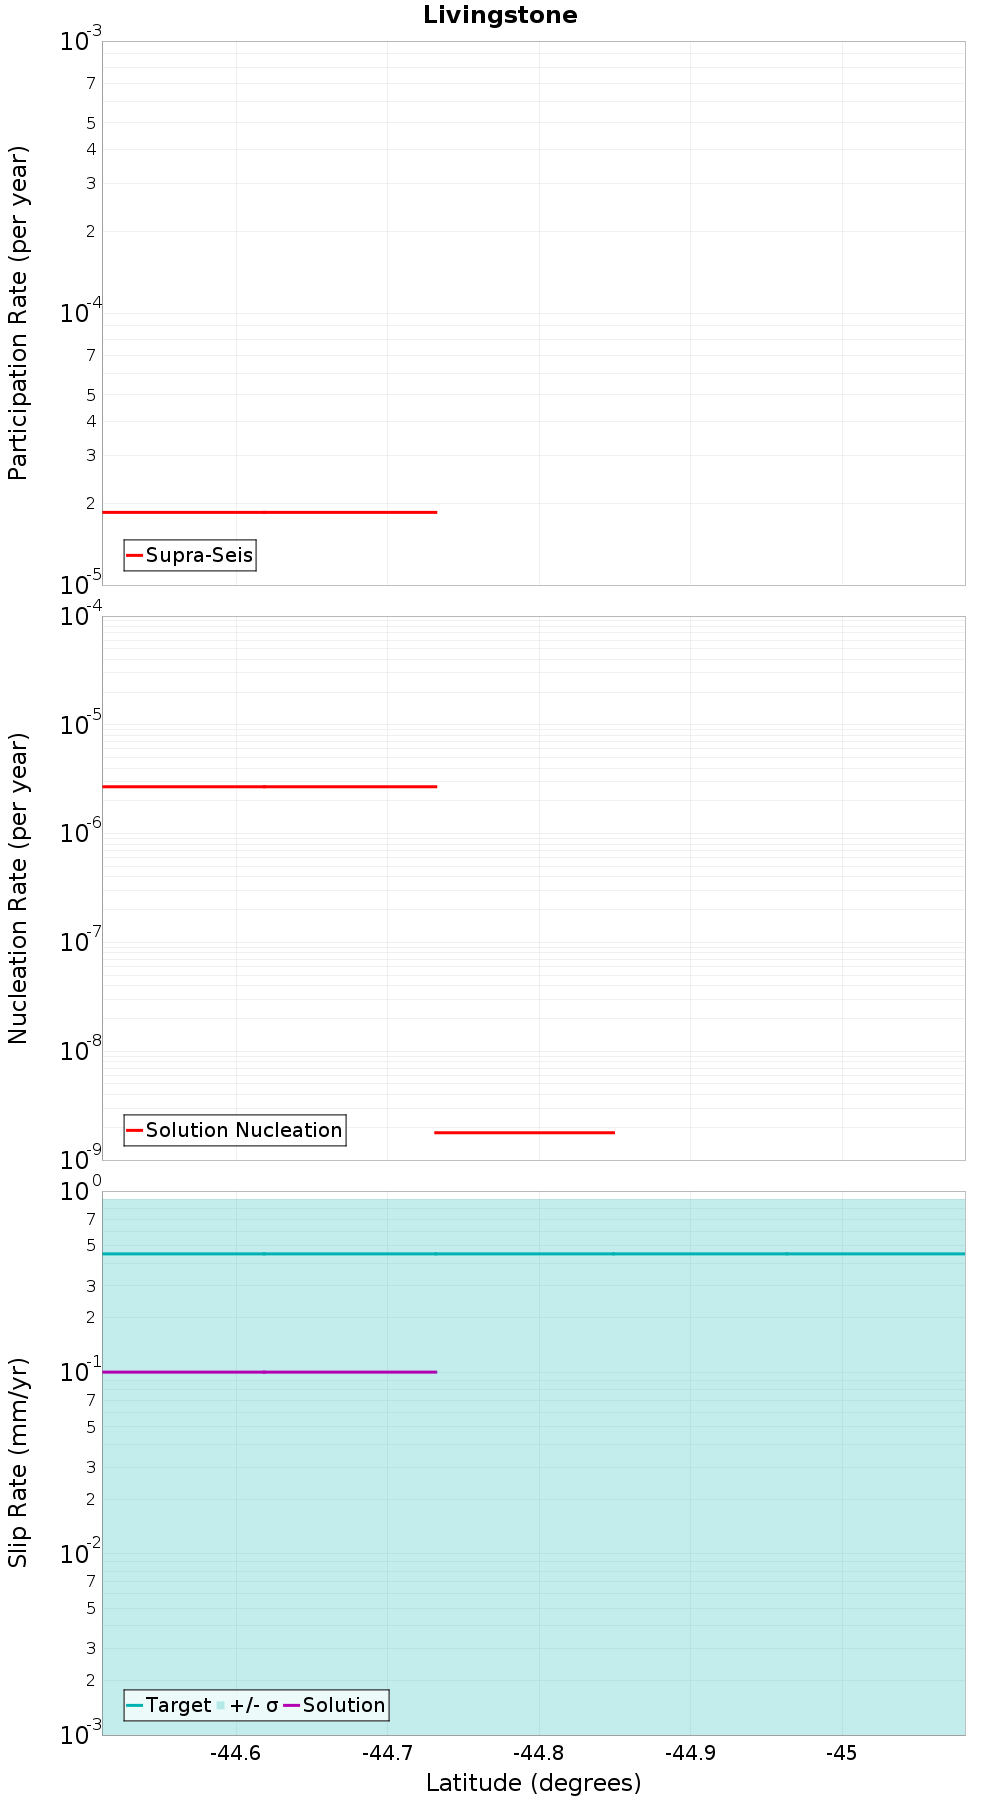Click the Slip Rate (mm/yr) axis label
The width and height of the screenshot is (1000, 1800).
point(19,1462)
